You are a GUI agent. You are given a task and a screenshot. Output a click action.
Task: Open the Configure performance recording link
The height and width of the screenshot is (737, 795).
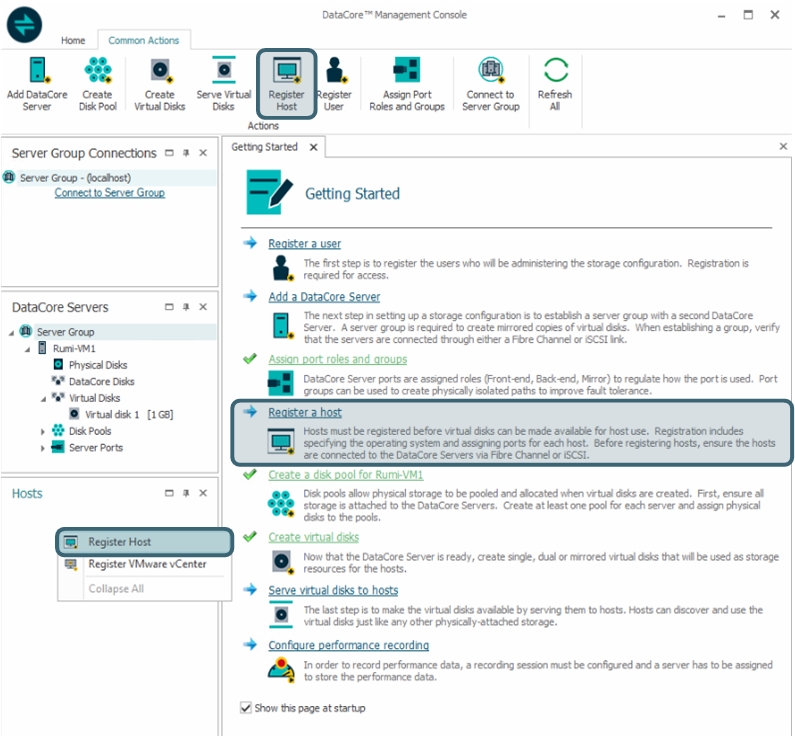tap(348, 645)
